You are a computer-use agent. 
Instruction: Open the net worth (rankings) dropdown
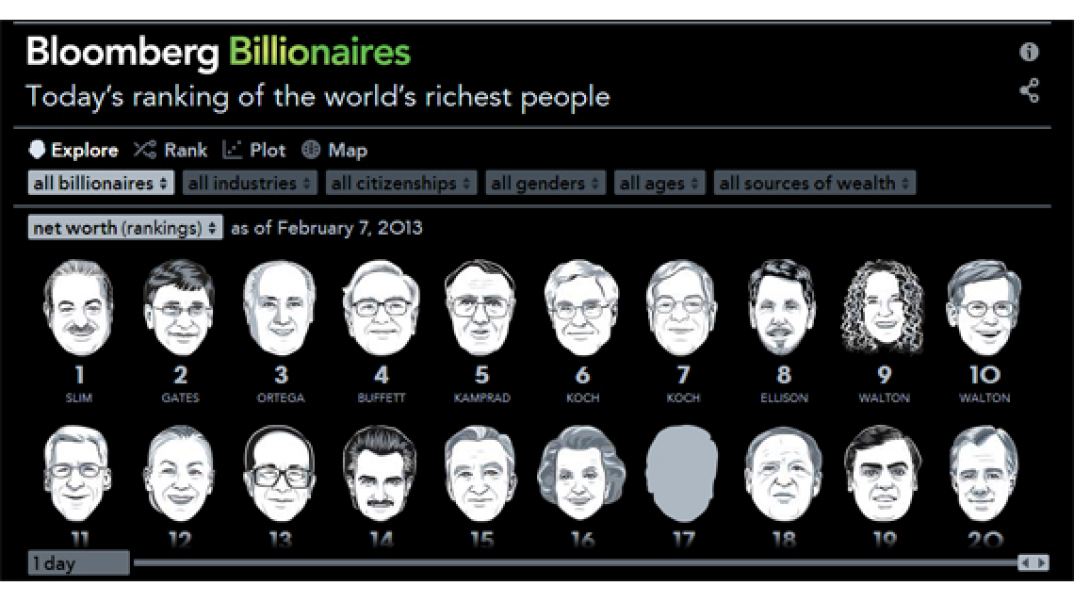click(126, 228)
